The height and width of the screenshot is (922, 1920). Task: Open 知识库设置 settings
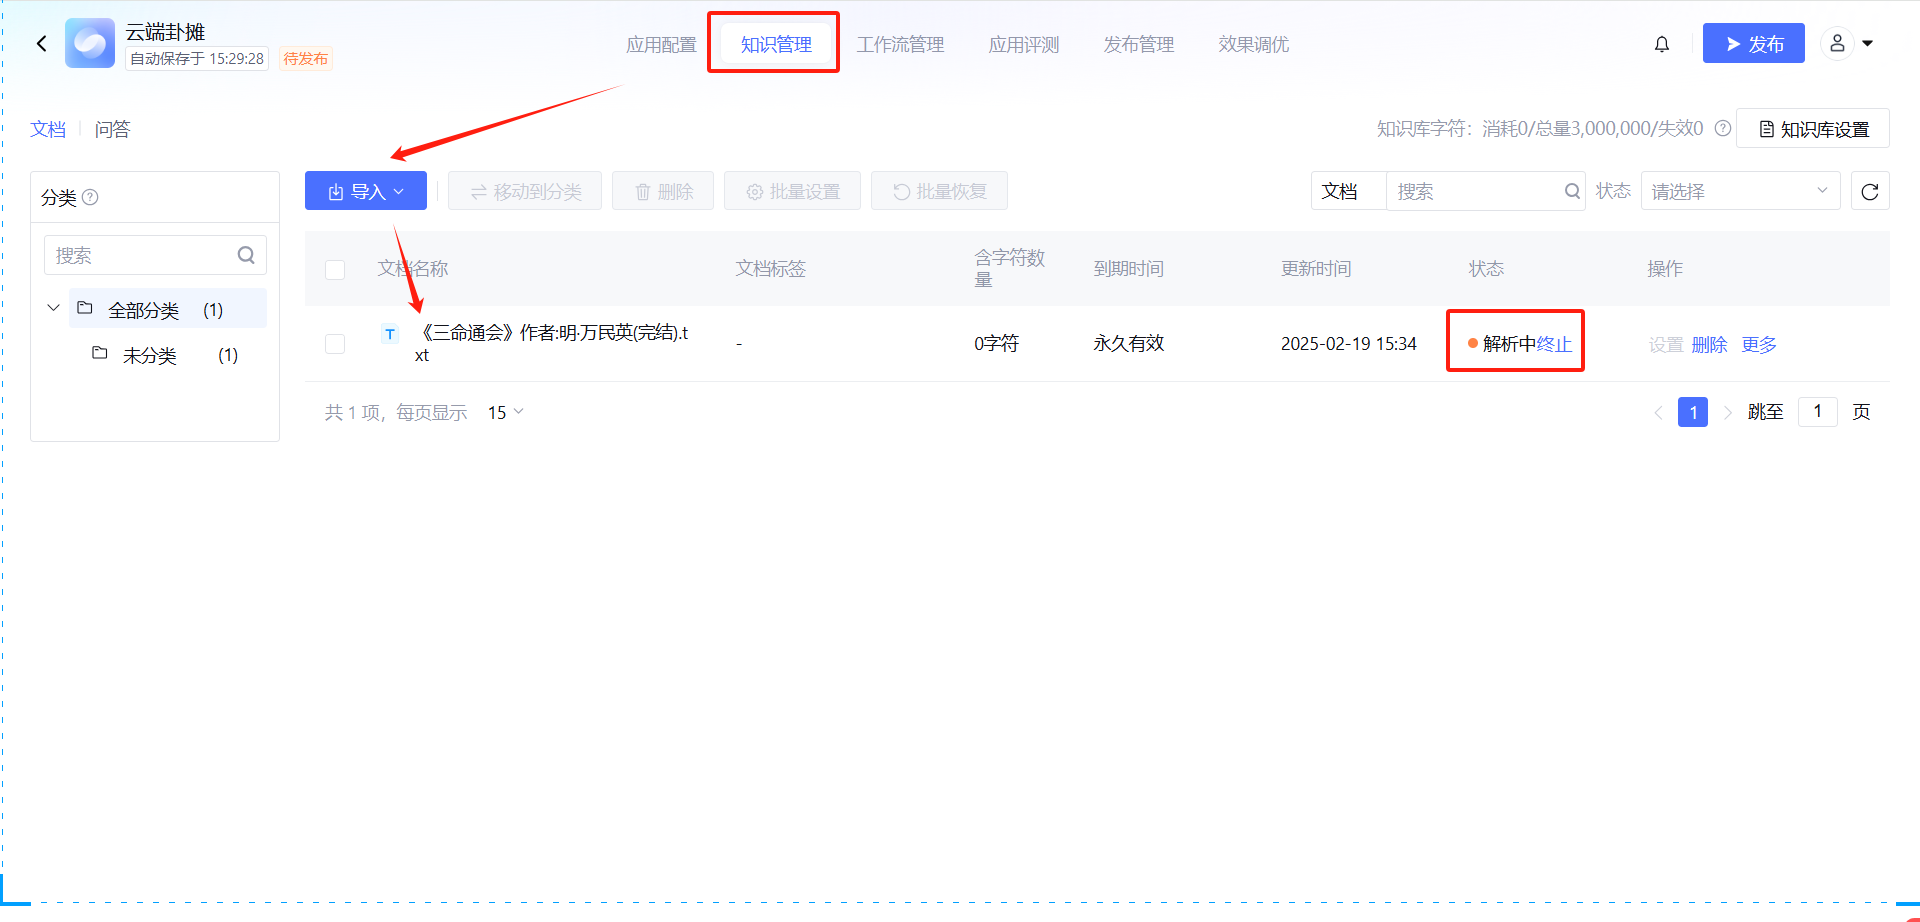tap(1813, 128)
